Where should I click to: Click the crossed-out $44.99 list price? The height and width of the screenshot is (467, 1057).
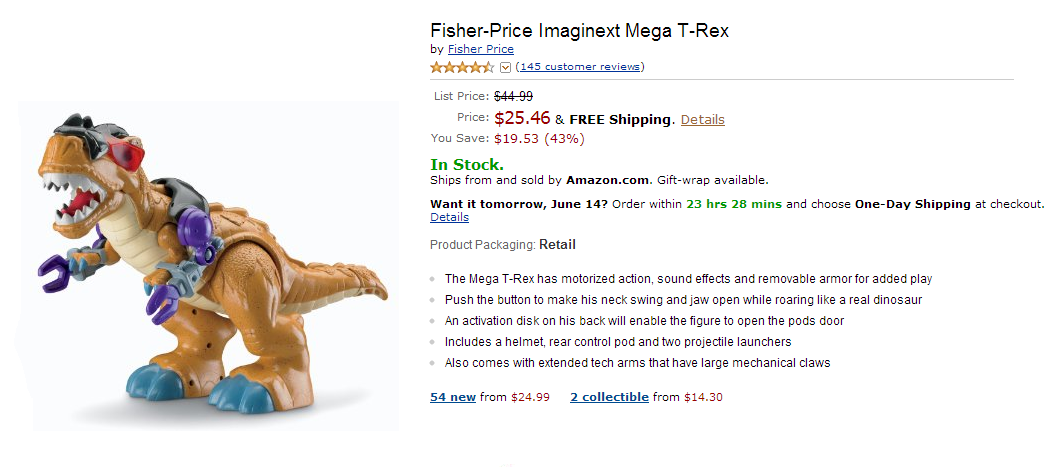pyautogui.click(x=513, y=96)
